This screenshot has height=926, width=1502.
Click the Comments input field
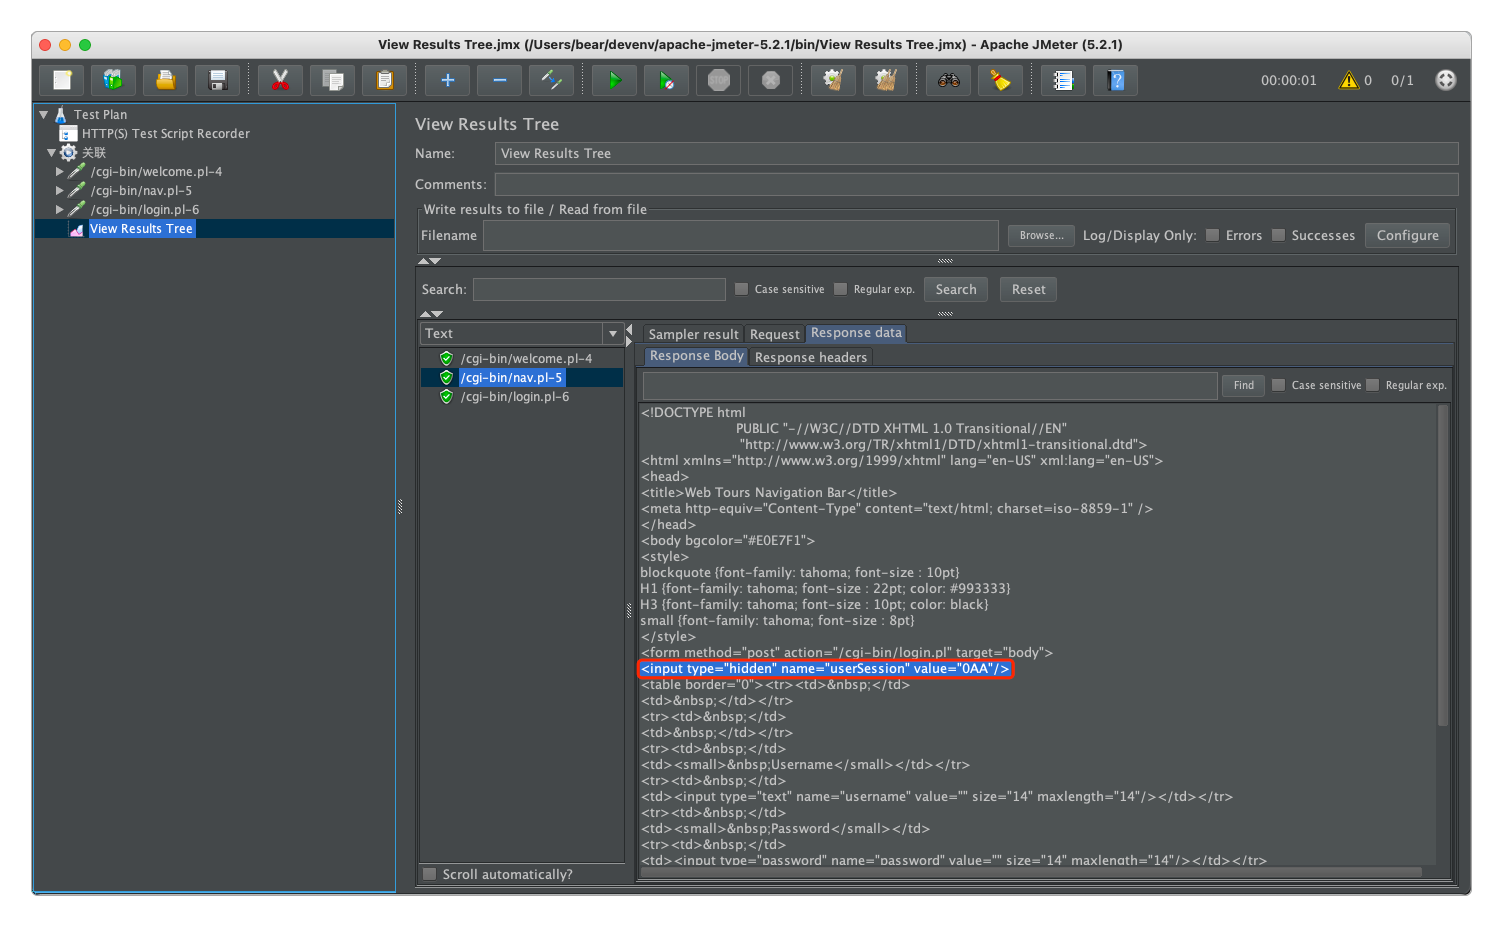pos(976,184)
